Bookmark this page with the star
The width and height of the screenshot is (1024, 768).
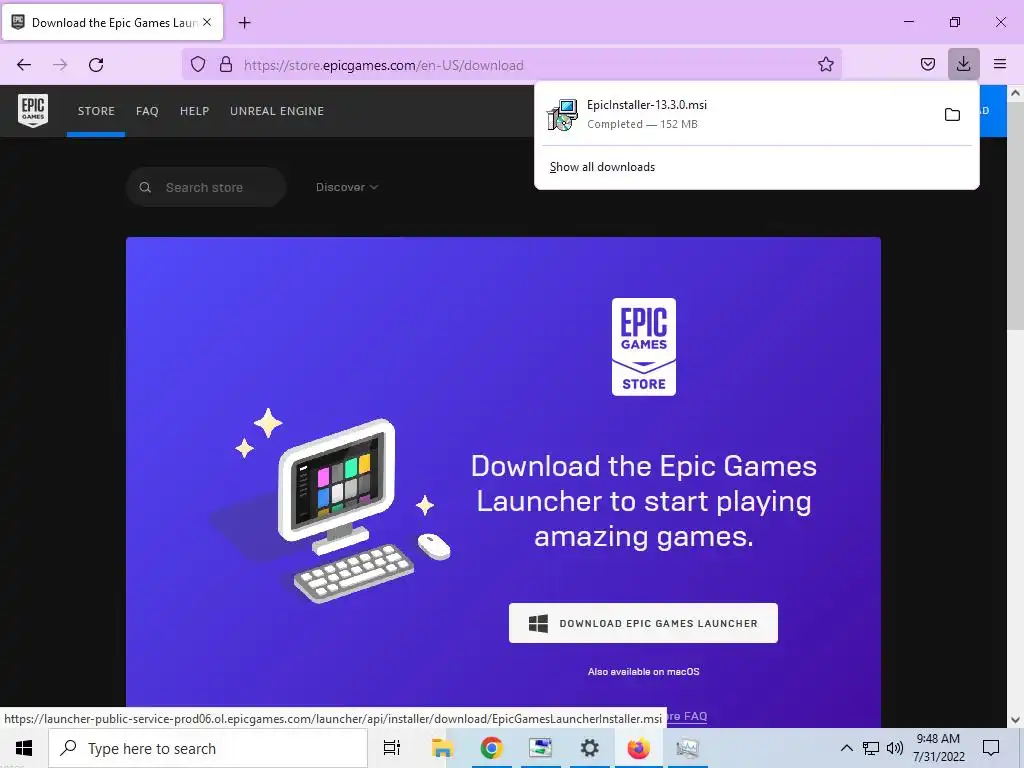click(825, 65)
